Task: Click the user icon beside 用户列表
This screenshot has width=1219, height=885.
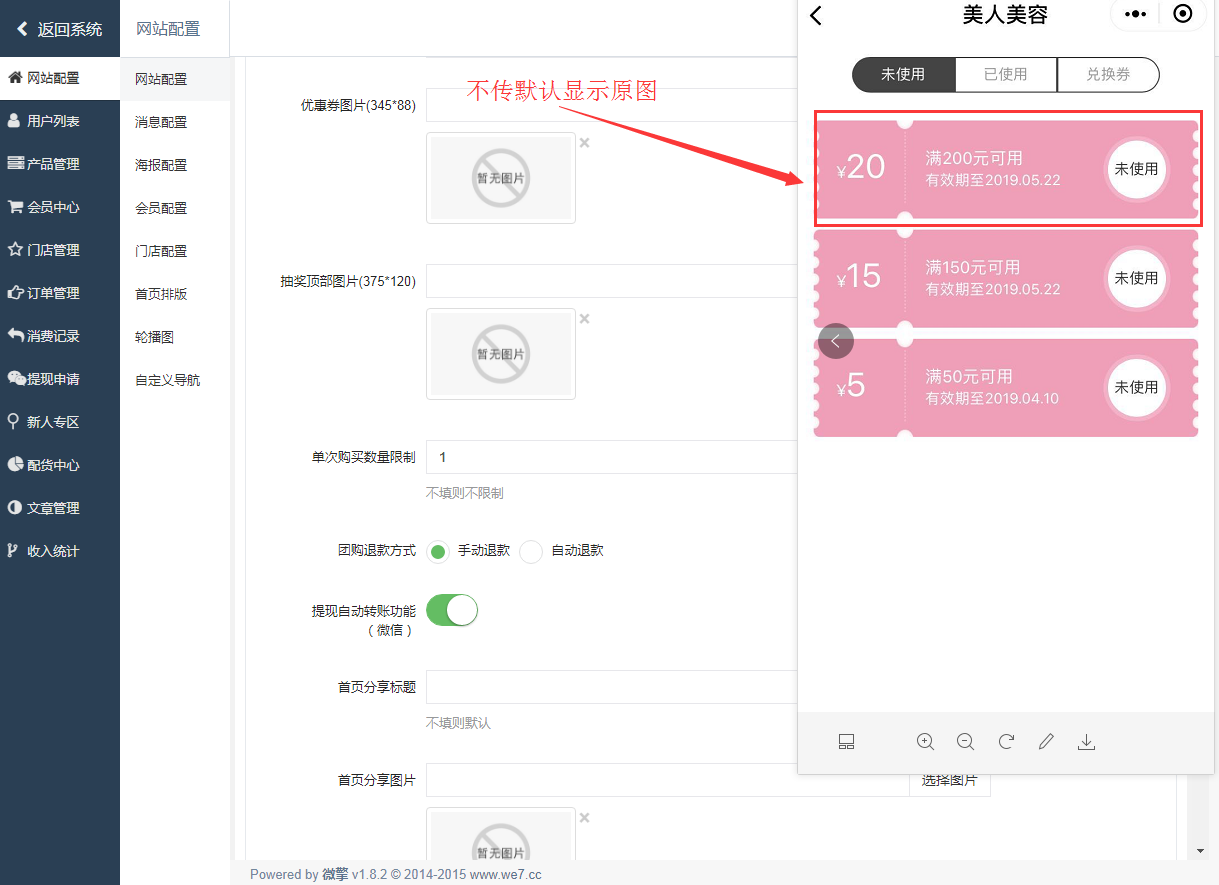Action: tap(14, 121)
